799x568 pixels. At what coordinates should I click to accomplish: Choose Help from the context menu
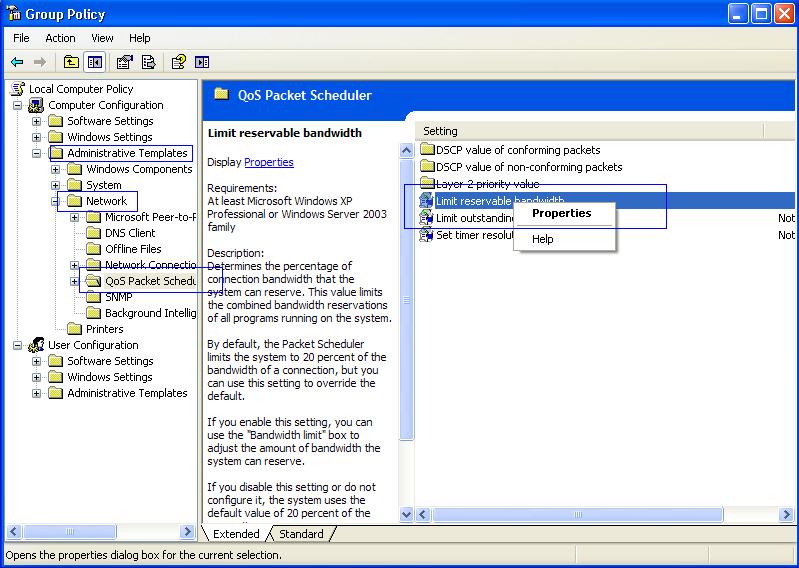click(x=542, y=239)
